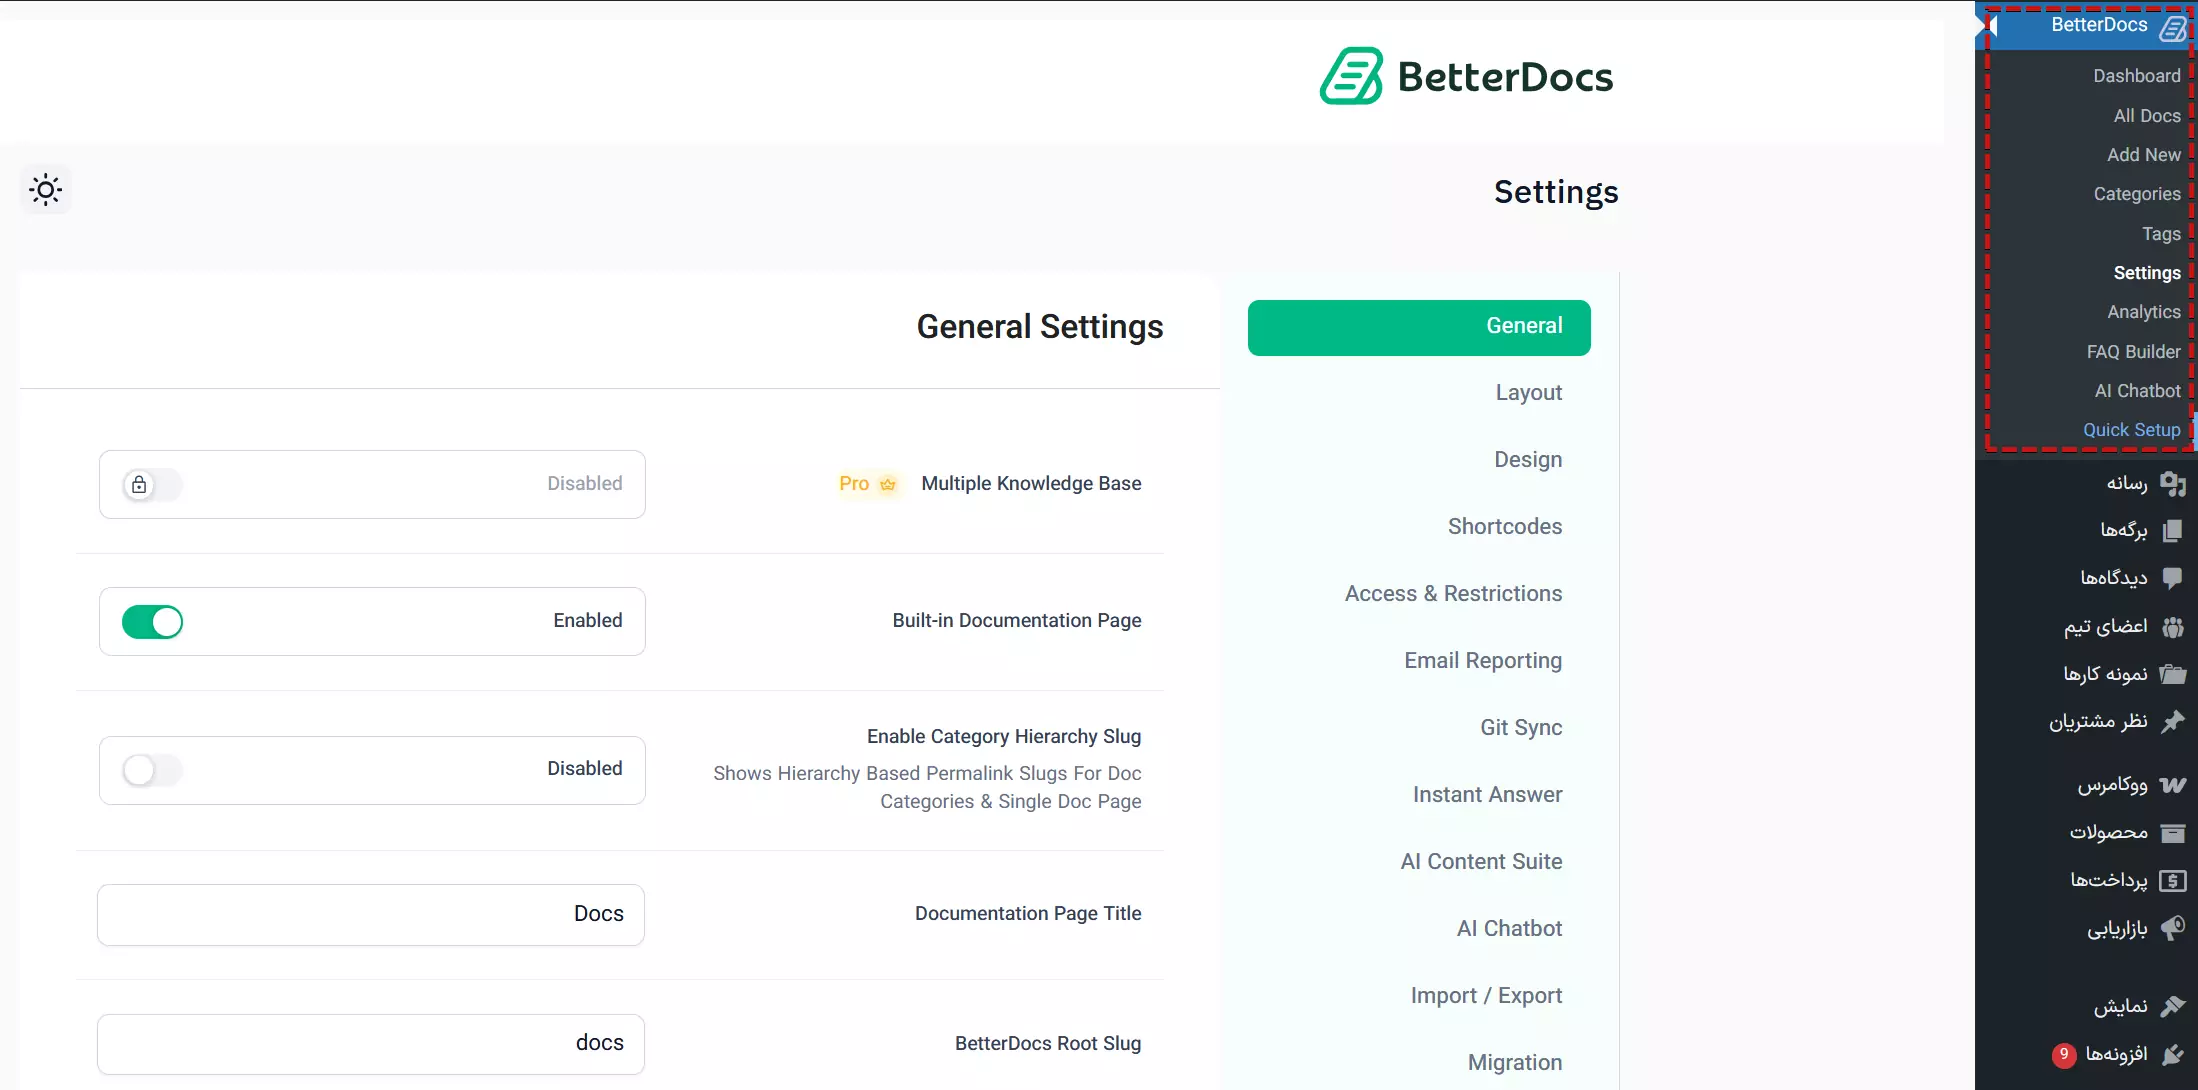Click the BetterDocs menu icon in the sidebar

2172,27
